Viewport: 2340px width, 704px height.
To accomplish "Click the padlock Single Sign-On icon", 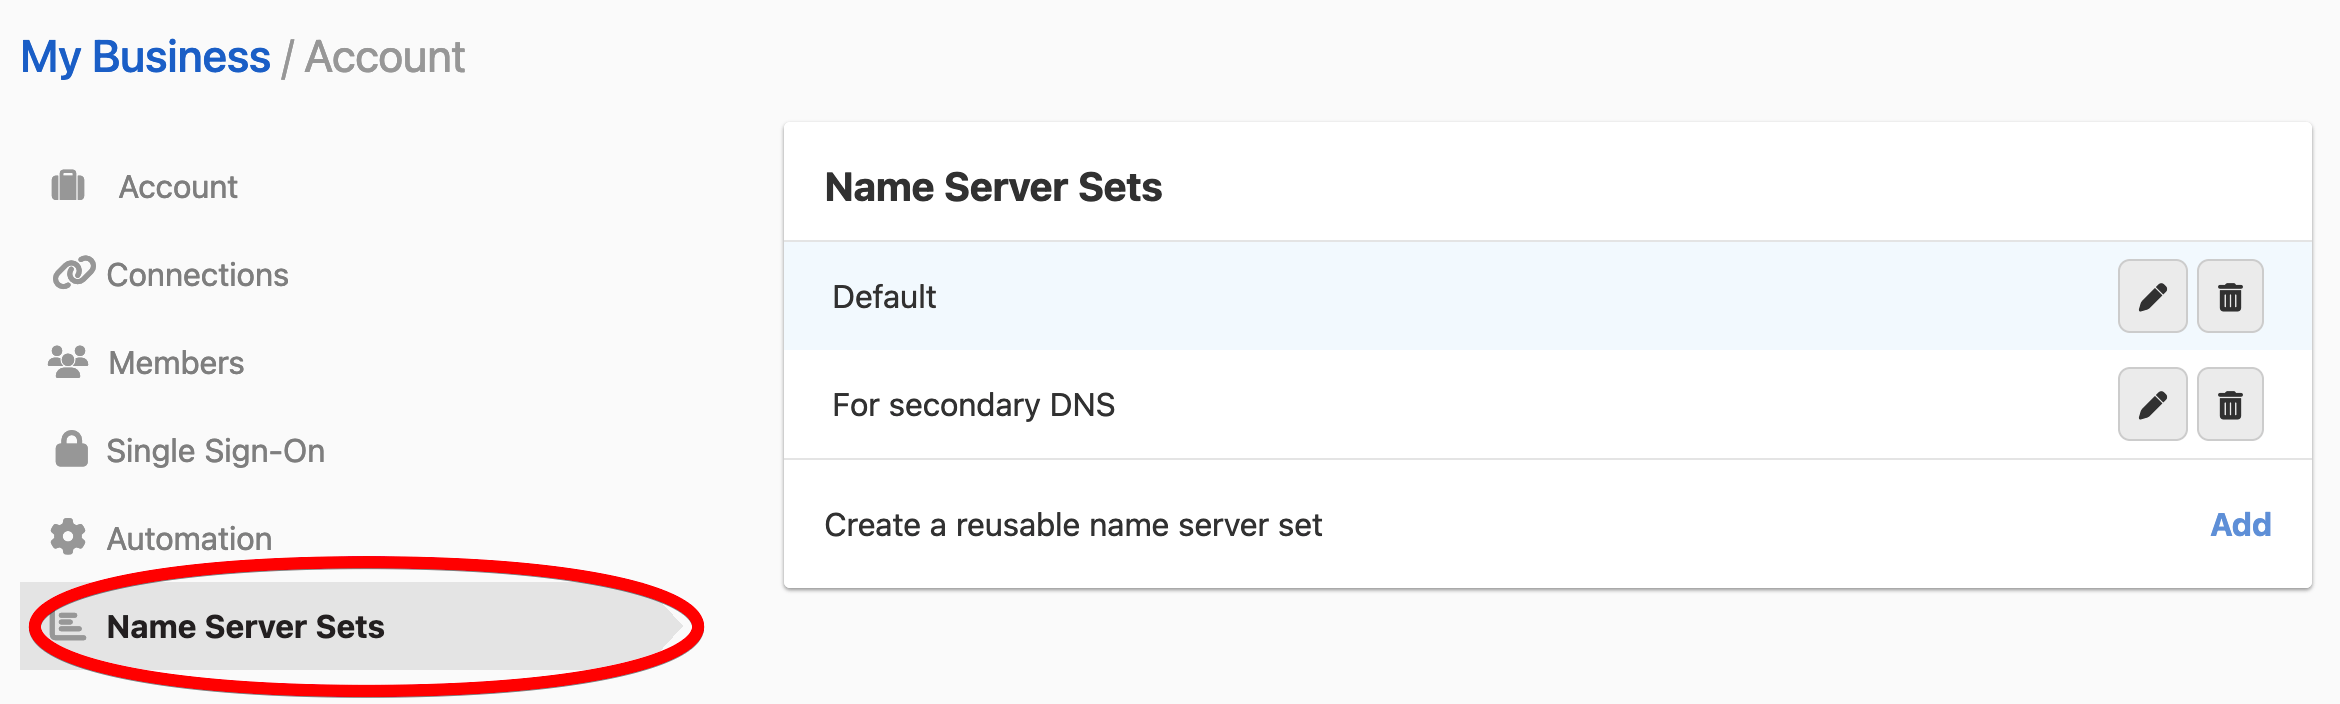I will coord(71,450).
